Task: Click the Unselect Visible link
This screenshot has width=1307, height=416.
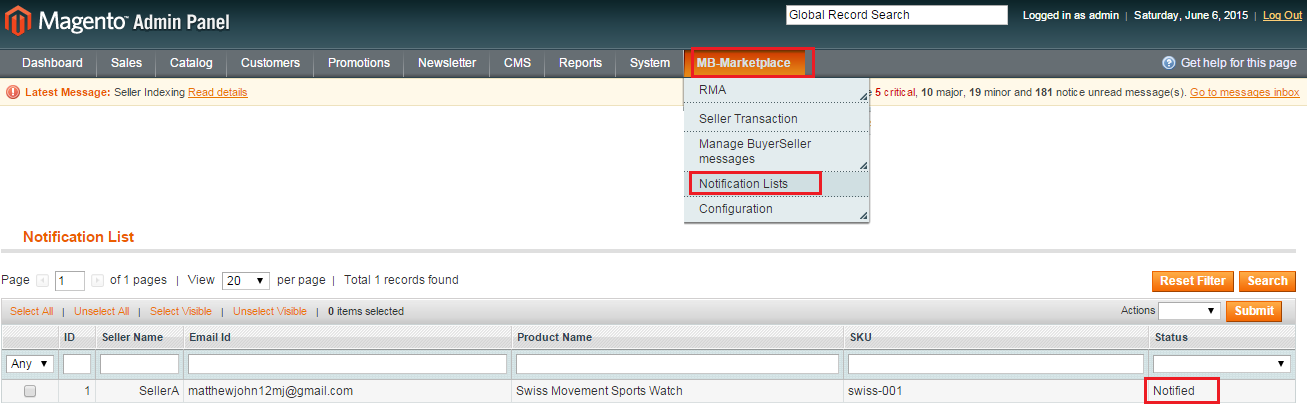Action: [270, 311]
